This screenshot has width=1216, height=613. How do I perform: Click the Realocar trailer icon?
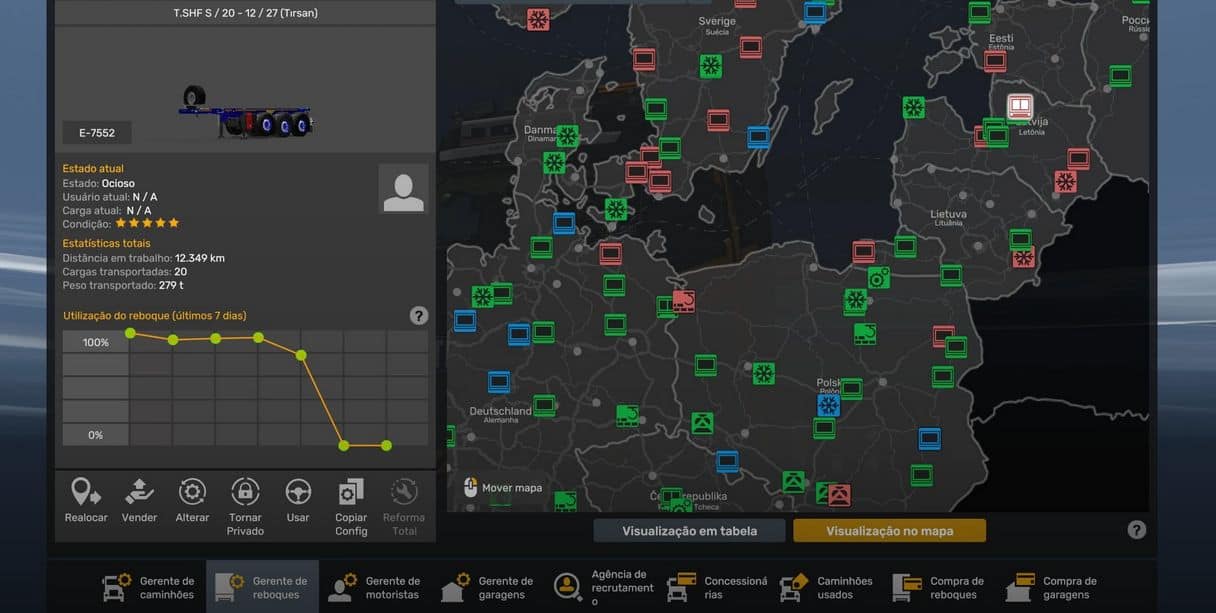(x=86, y=492)
